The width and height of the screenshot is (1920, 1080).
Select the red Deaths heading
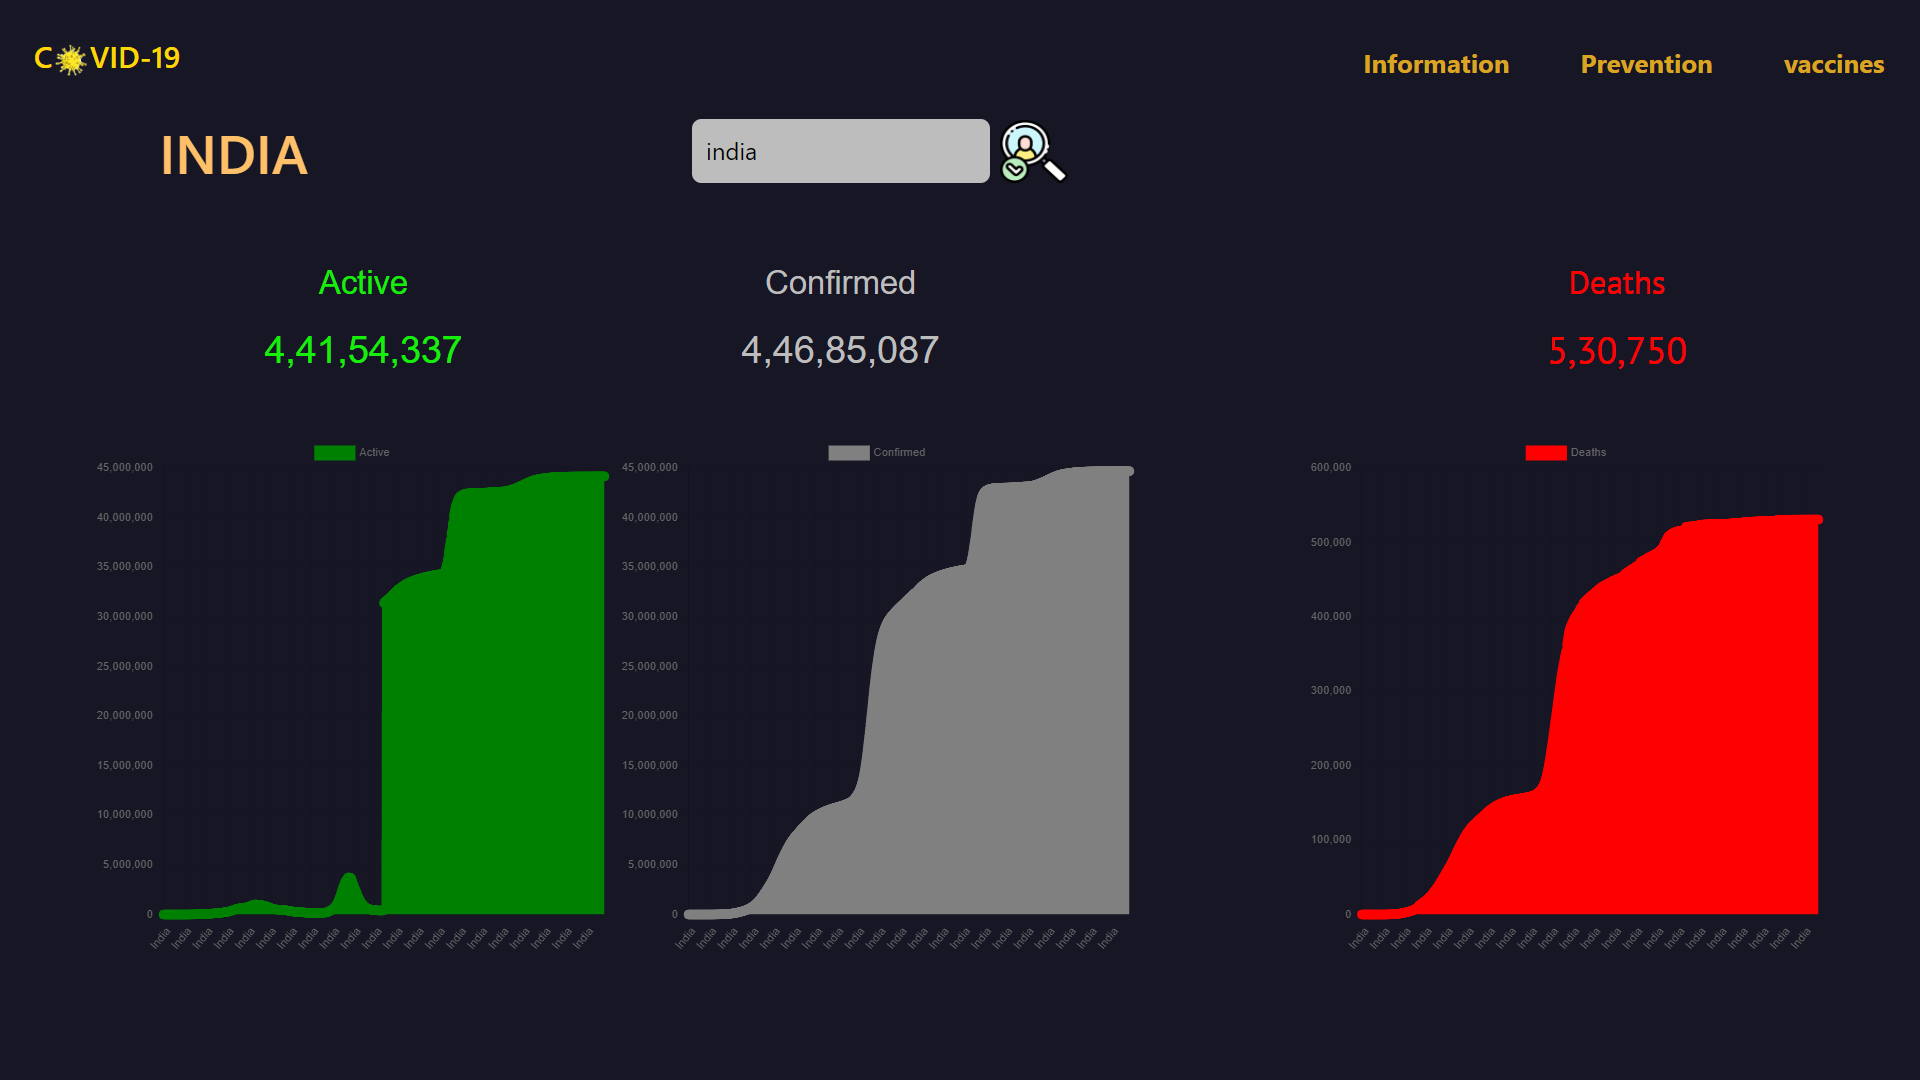click(1617, 283)
